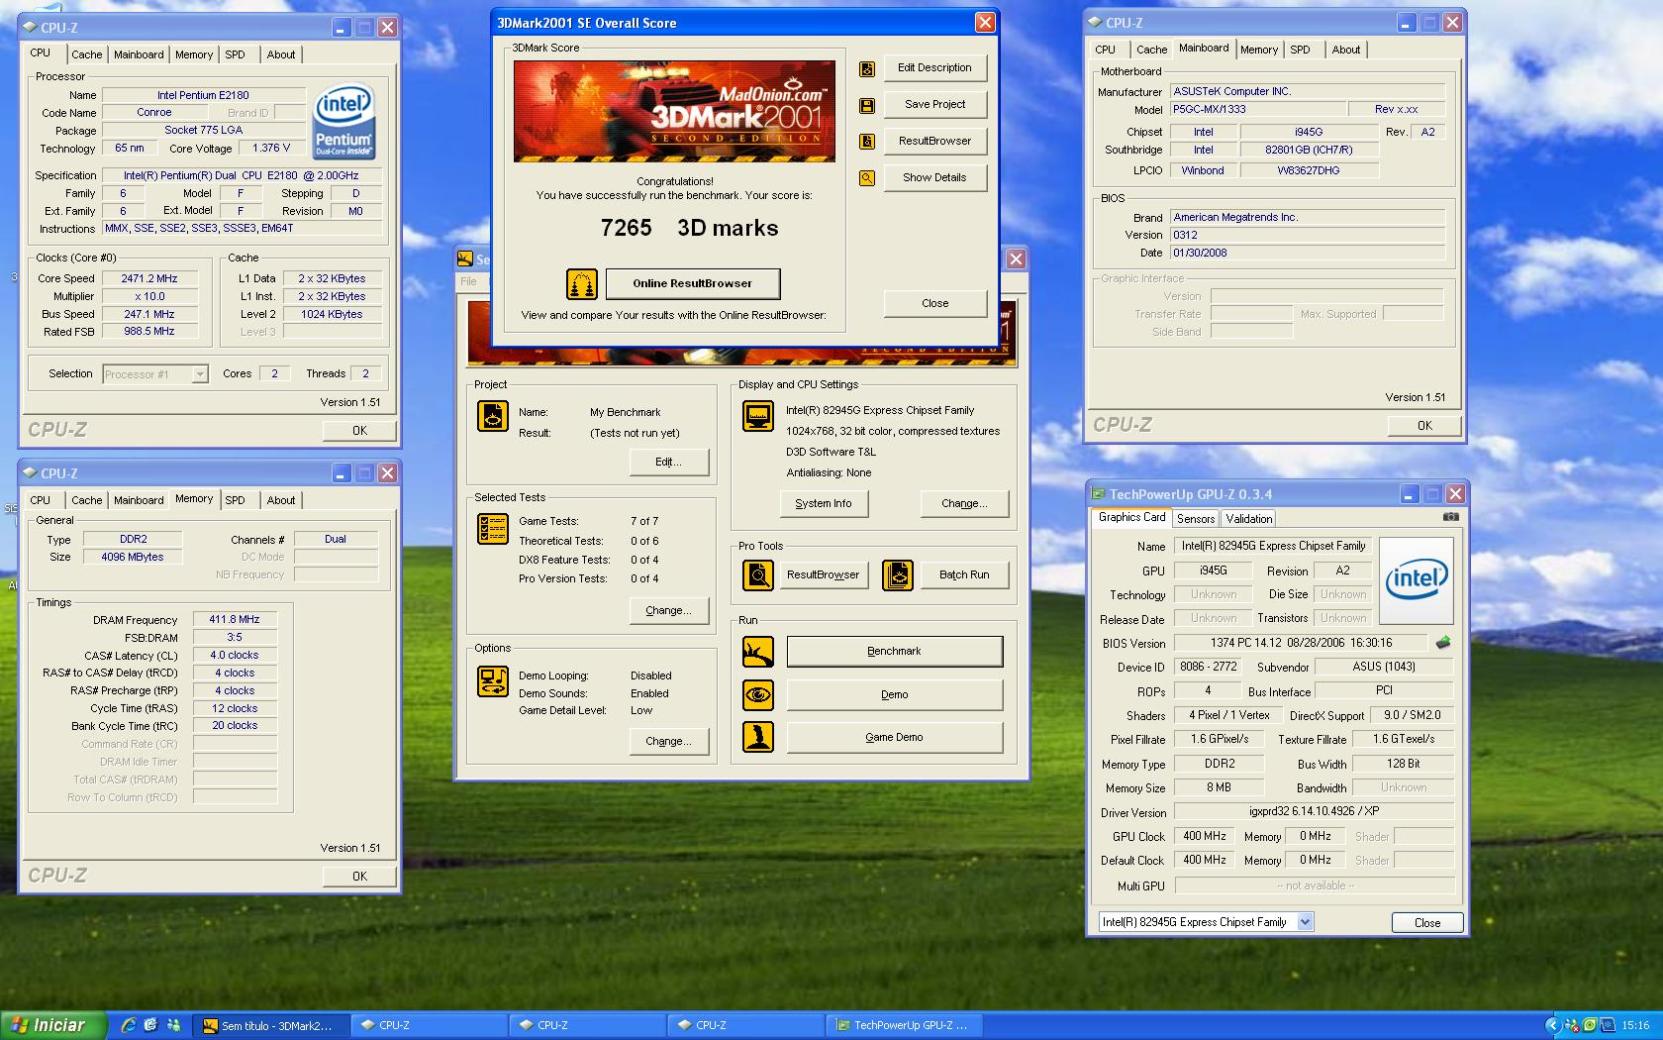Viewport: 1663px width, 1040px height.
Task: Click the Benchmark run icon
Action: [758, 652]
